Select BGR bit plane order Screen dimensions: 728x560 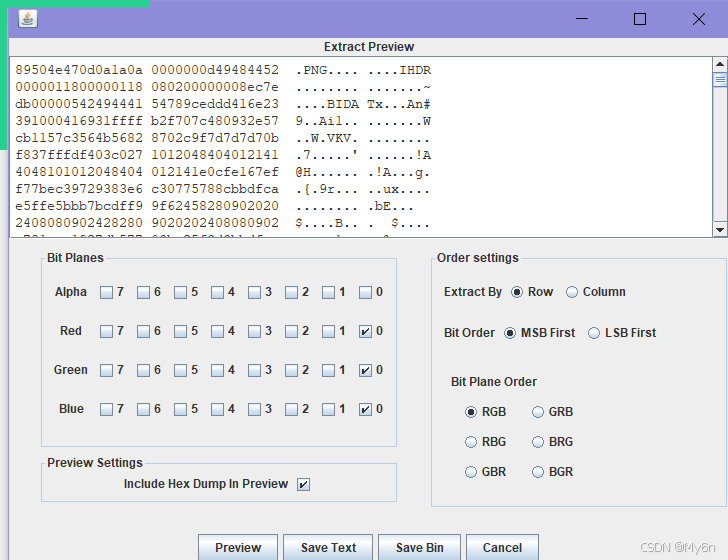click(x=538, y=472)
